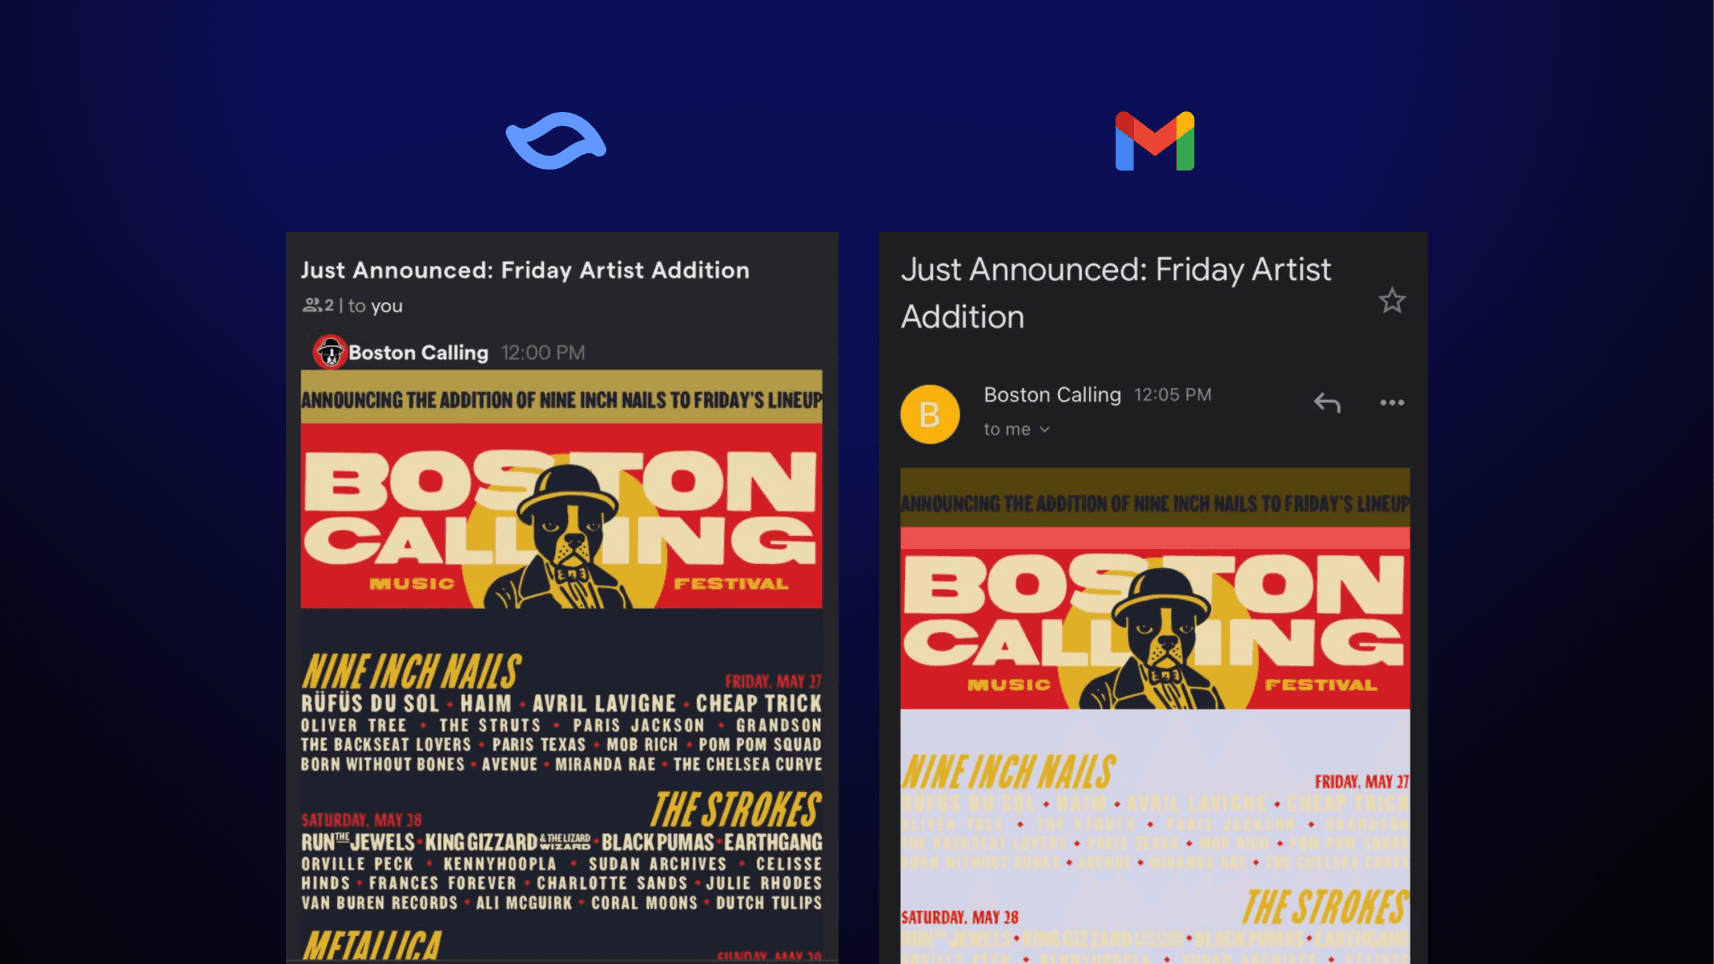Click the Gmail subject 'Just Announced: Friday Artist Addition'
The image size is (1714, 964).
[x=1116, y=293]
